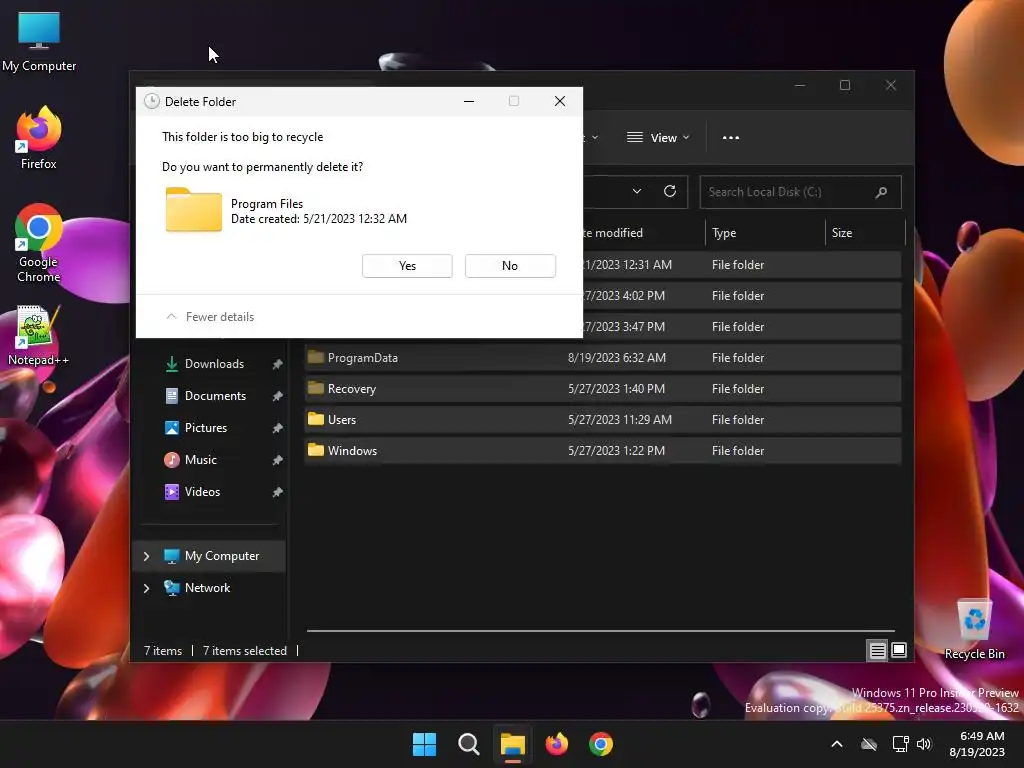The image size is (1024, 768).
Task: Click pin icon next to Music
Action: click(x=278, y=460)
